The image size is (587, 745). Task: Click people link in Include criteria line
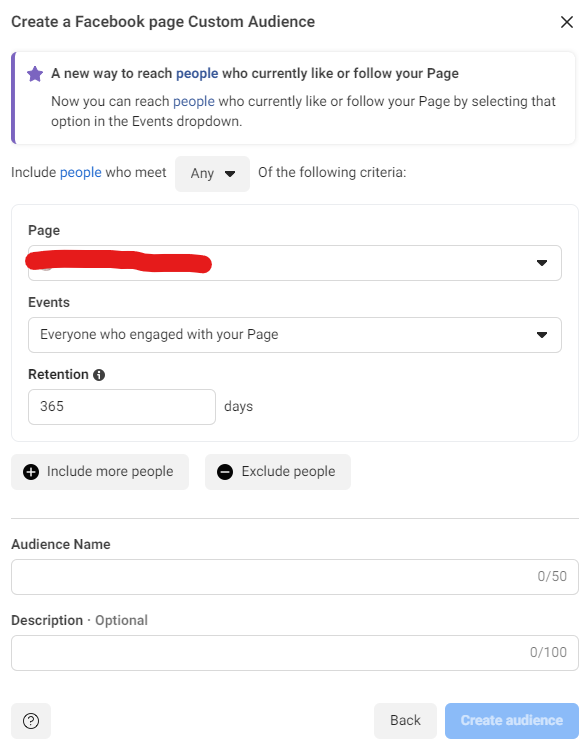click(x=80, y=172)
